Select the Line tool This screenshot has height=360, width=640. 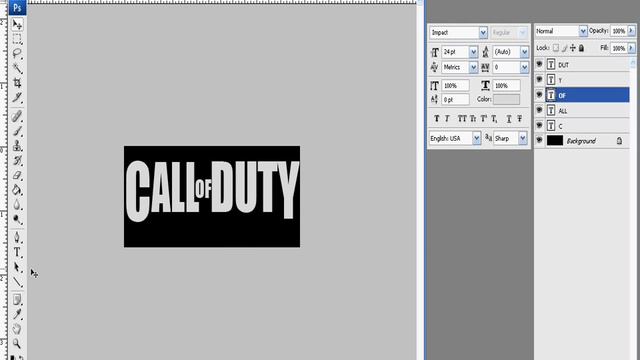click(x=17, y=282)
